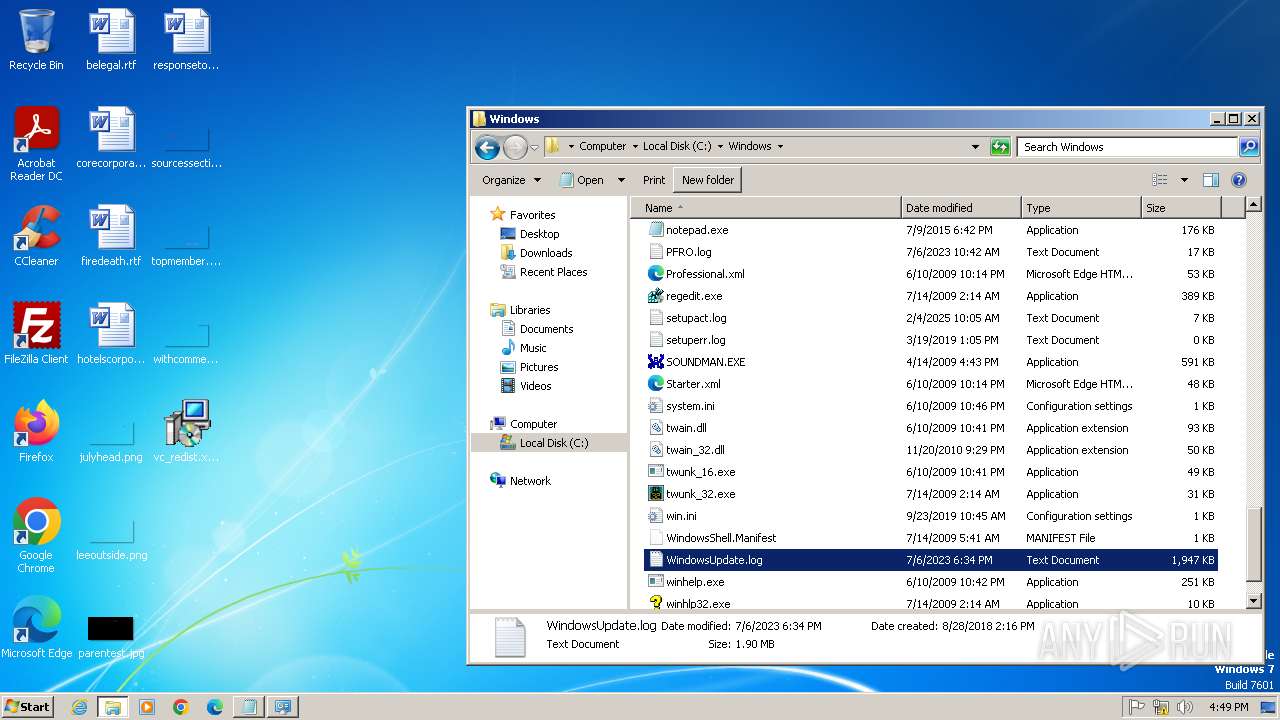The width and height of the screenshot is (1280, 720).
Task: Open Videos library in navigation pane
Action: [535, 386]
